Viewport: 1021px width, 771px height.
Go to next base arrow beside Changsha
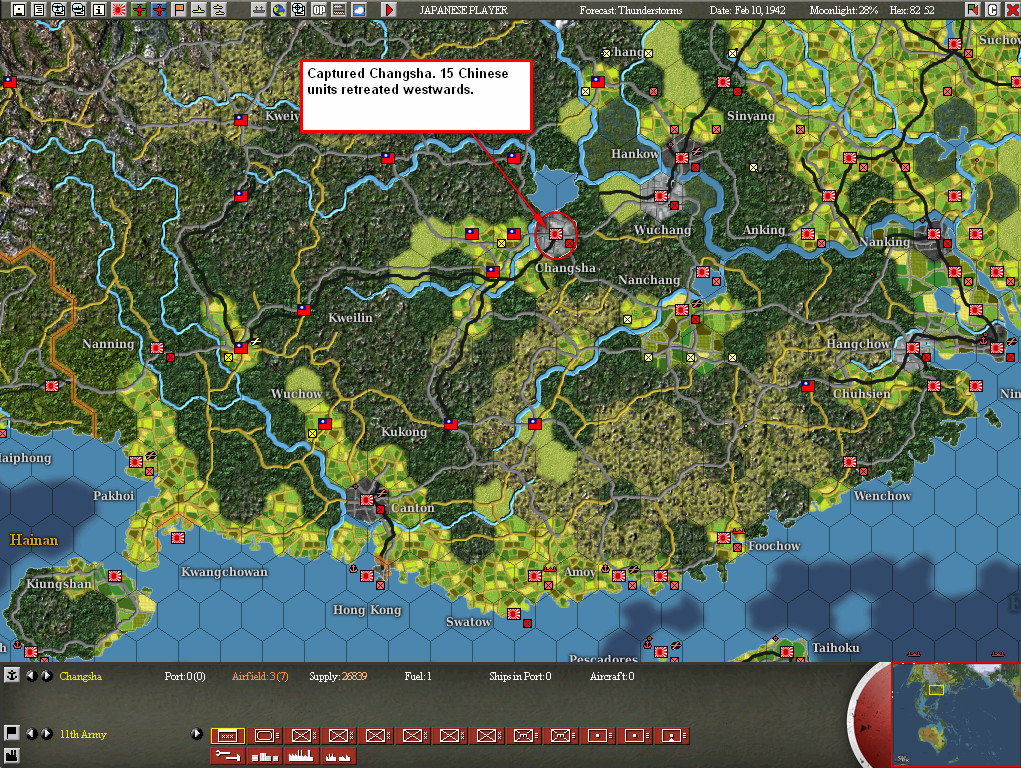click(x=47, y=676)
